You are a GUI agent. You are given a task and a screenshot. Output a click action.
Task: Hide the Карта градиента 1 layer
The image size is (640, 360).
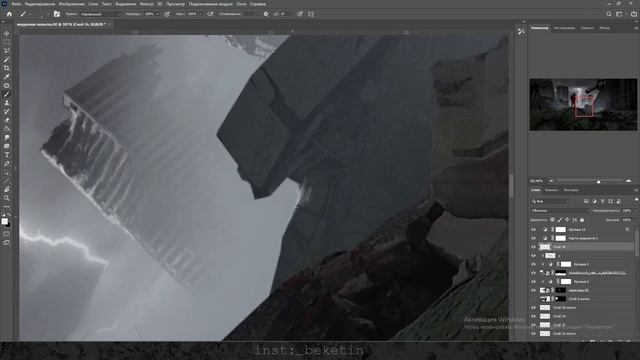point(533,238)
